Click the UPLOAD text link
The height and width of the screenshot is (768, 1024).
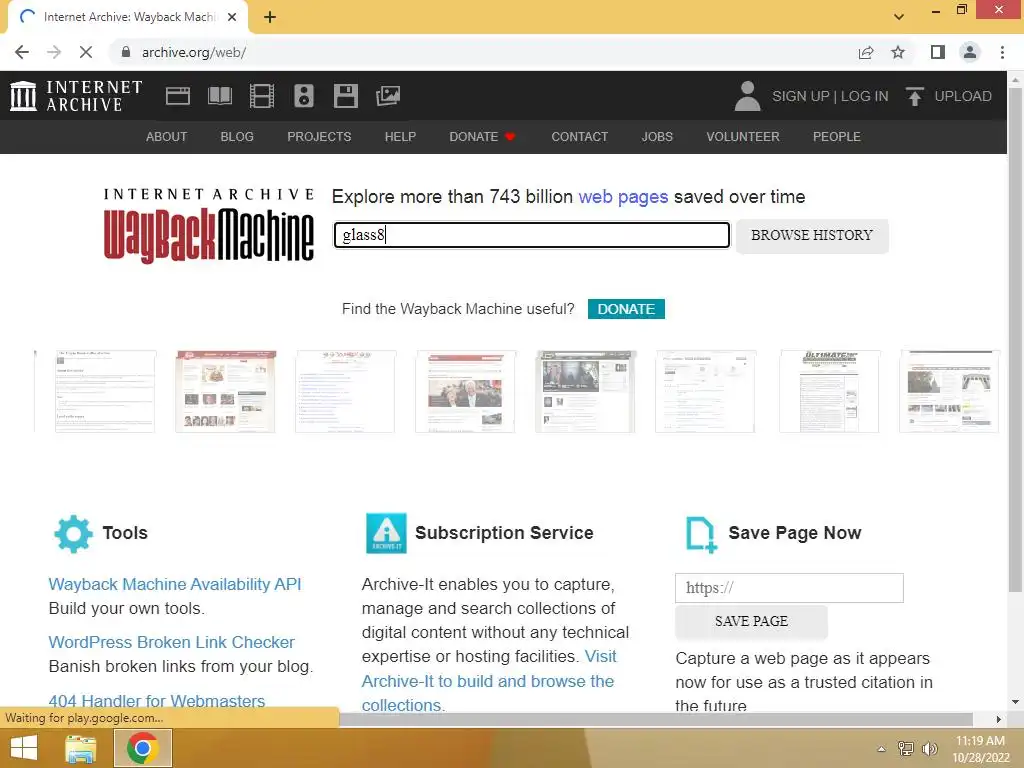pyautogui.click(x=963, y=96)
